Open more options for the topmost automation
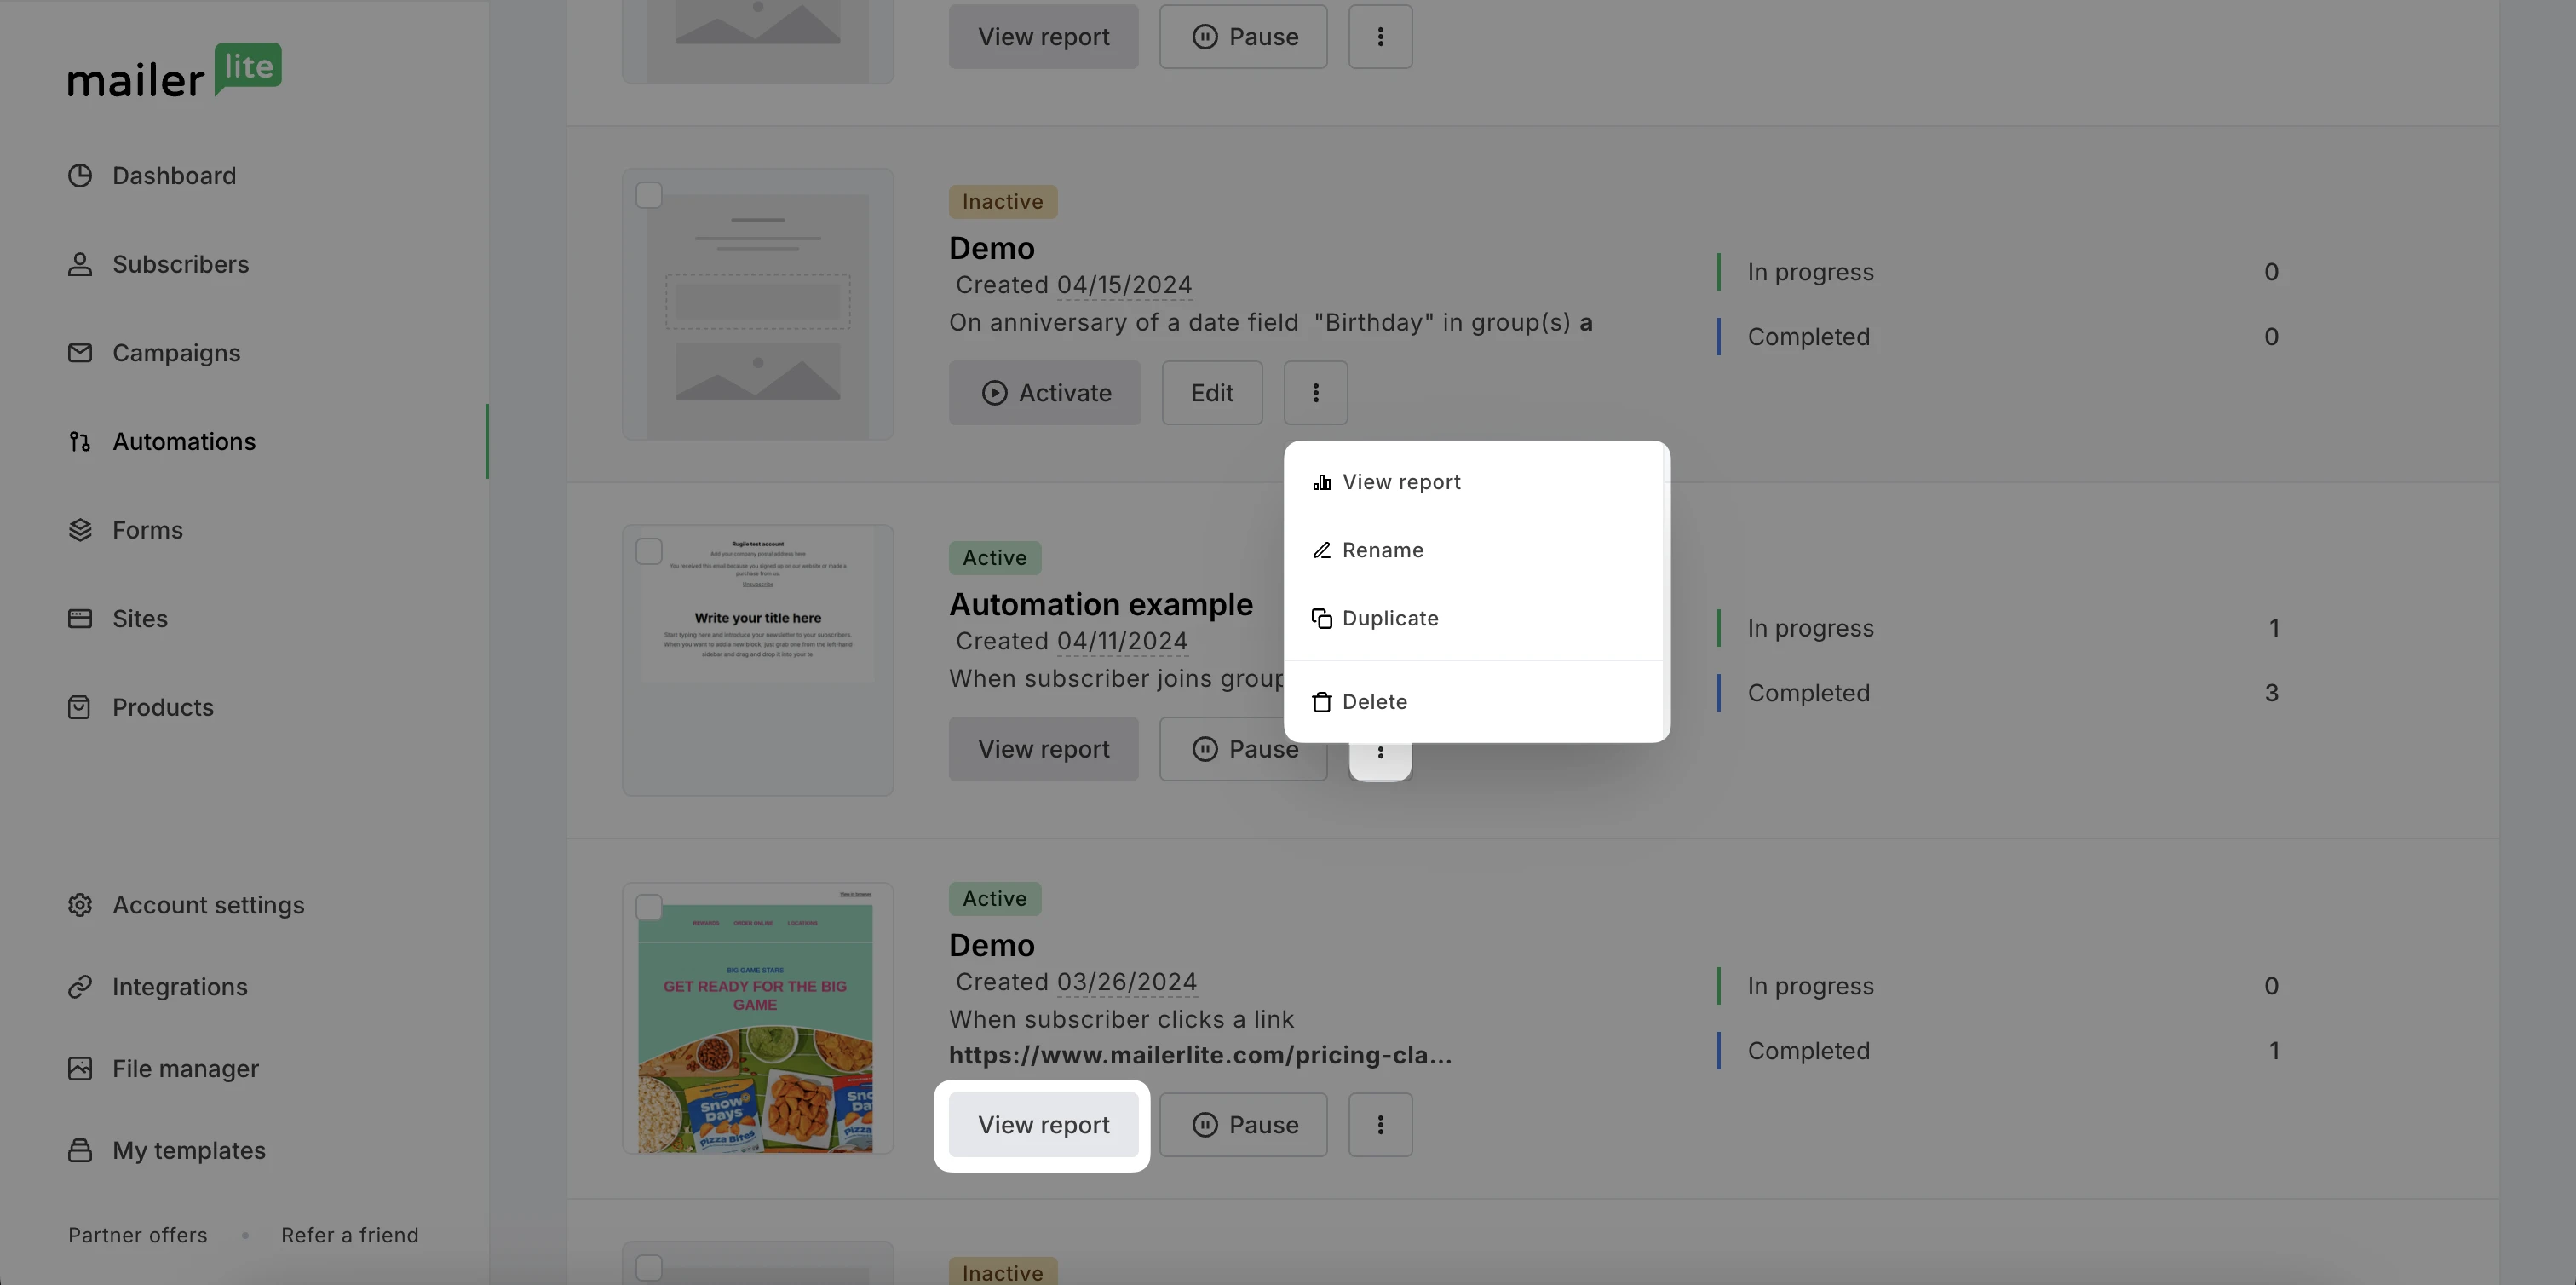This screenshot has height=1285, width=2576. point(1380,37)
